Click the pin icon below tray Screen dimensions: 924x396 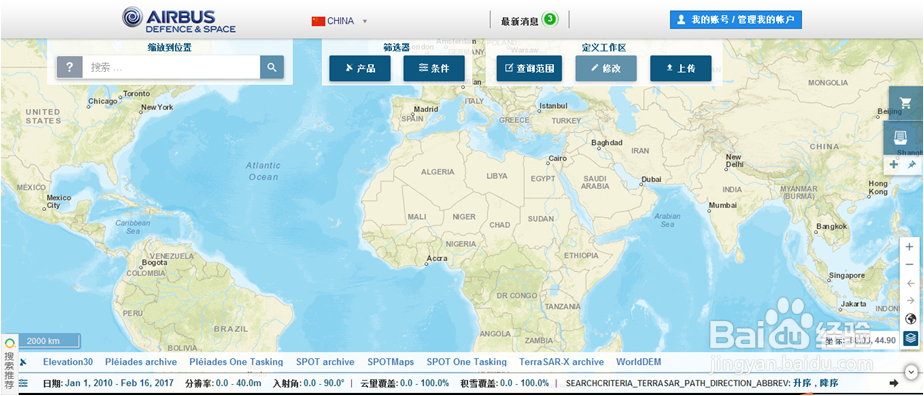point(912,164)
